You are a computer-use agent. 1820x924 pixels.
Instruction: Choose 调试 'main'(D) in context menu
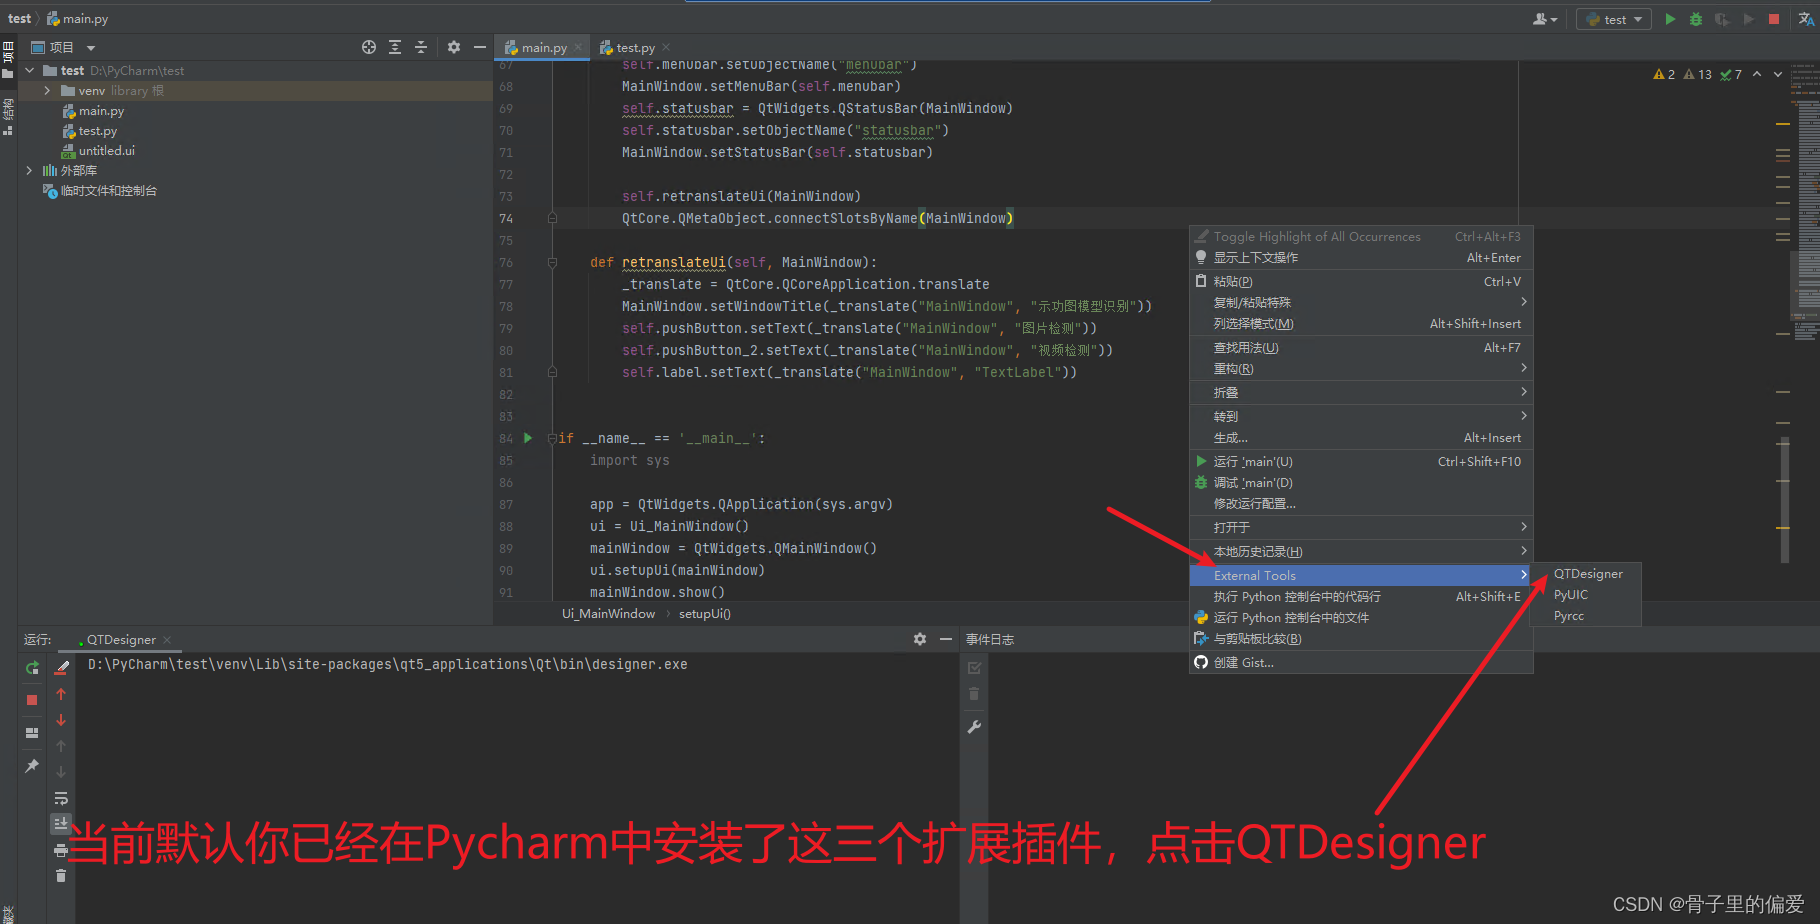click(1360, 483)
